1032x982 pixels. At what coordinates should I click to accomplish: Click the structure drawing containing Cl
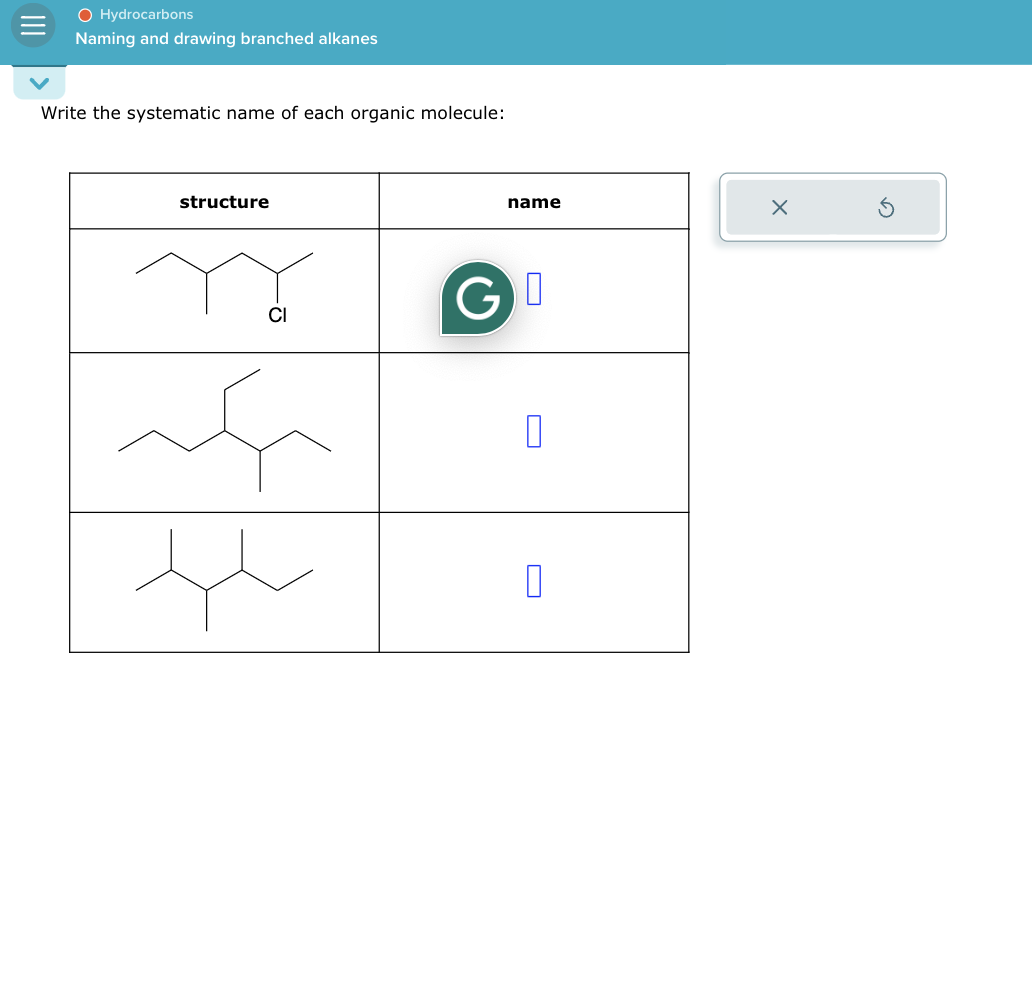tap(224, 285)
